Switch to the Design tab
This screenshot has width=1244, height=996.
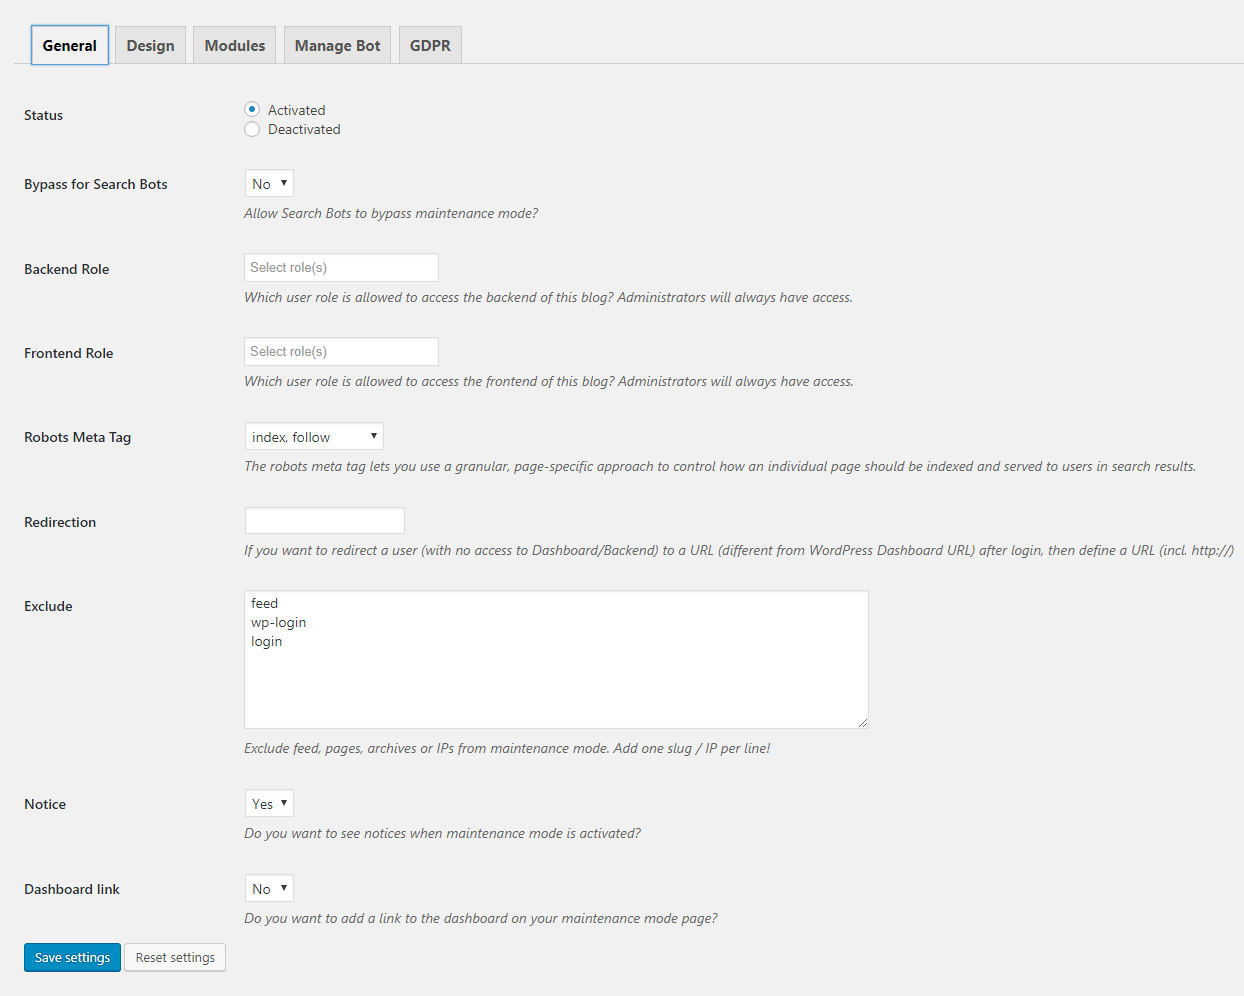click(150, 44)
